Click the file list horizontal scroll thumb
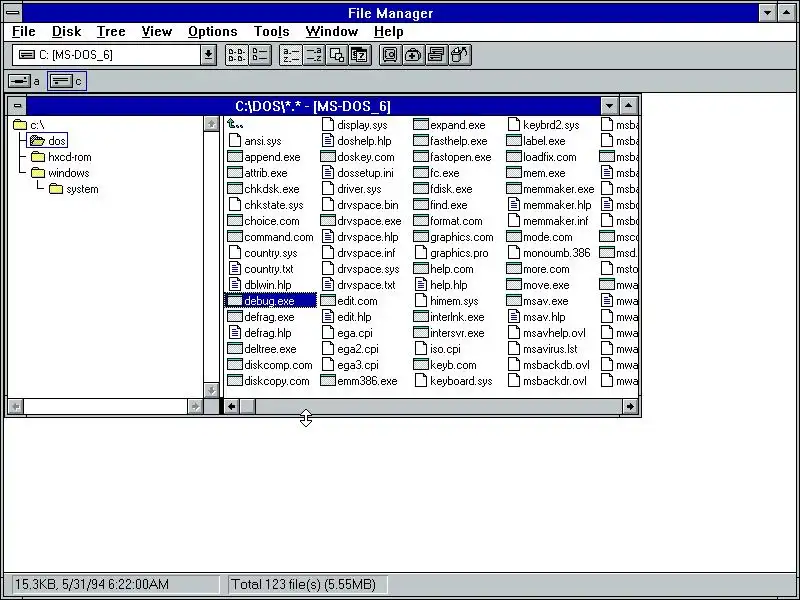Image resolution: width=800 pixels, height=600 pixels. [248, 406]
